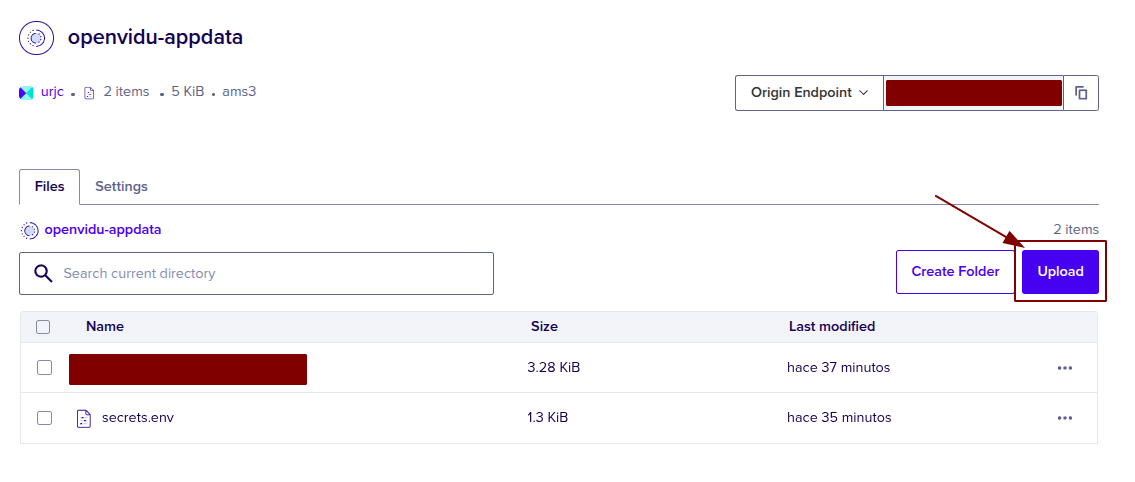This screenshot has height=482, width=1135.
Task: Open more options for the first file
Action: 1064,368
